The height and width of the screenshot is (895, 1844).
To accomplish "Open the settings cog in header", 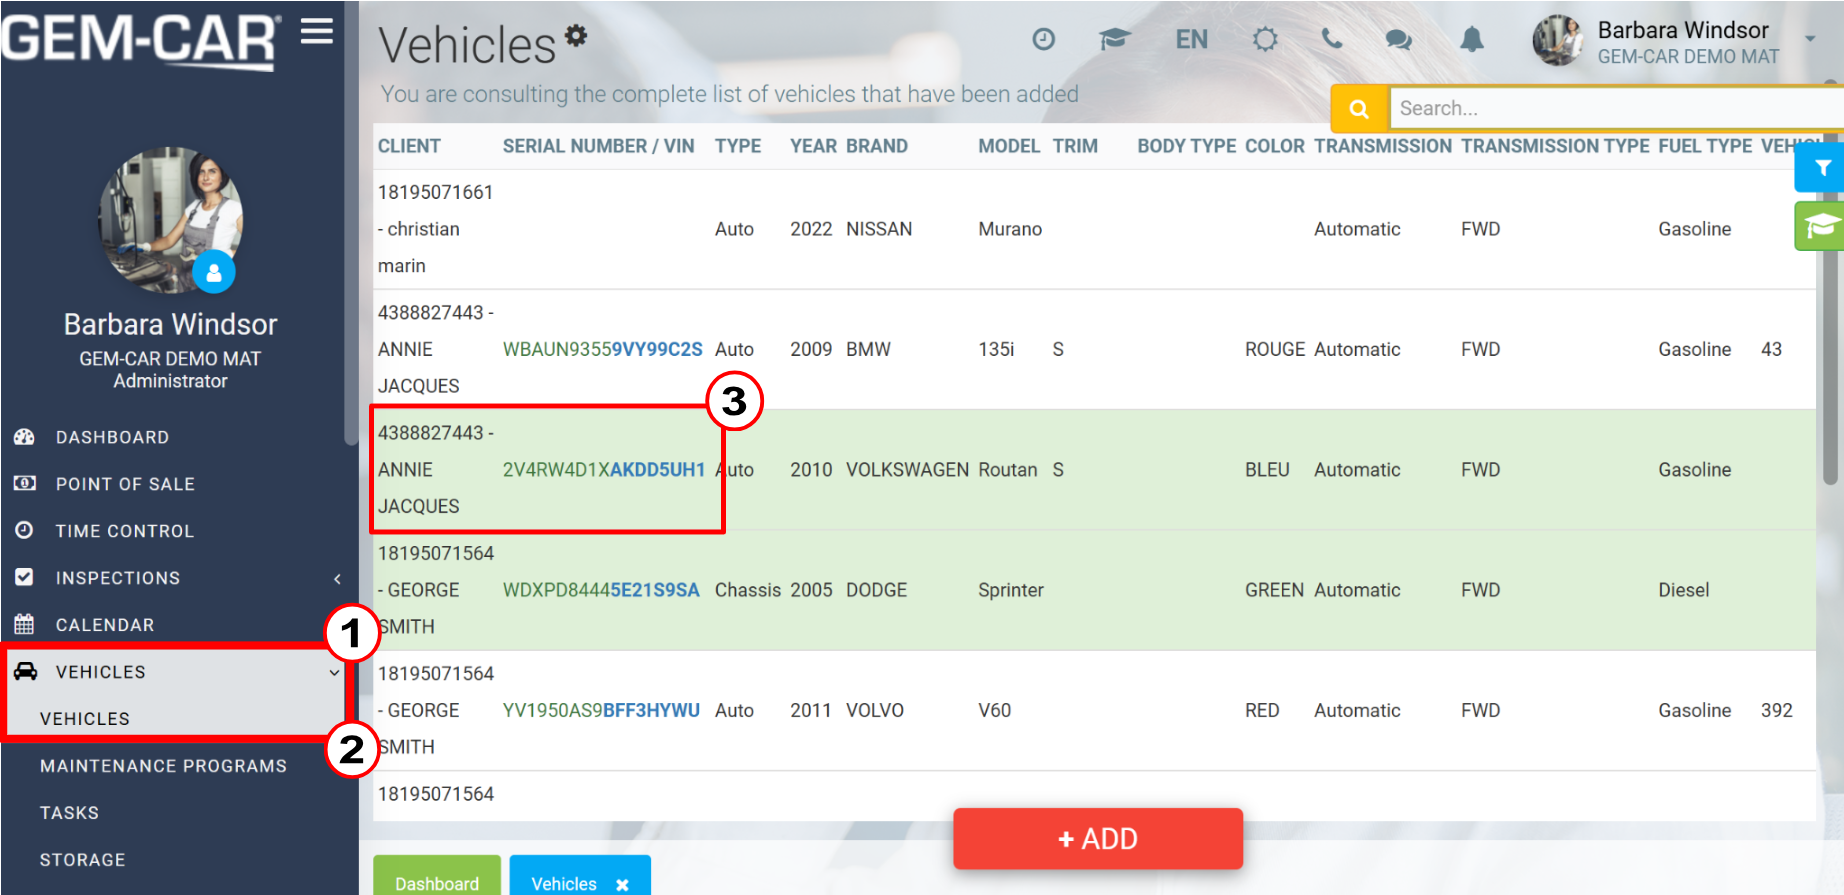I will click(x=1265, y=39).
